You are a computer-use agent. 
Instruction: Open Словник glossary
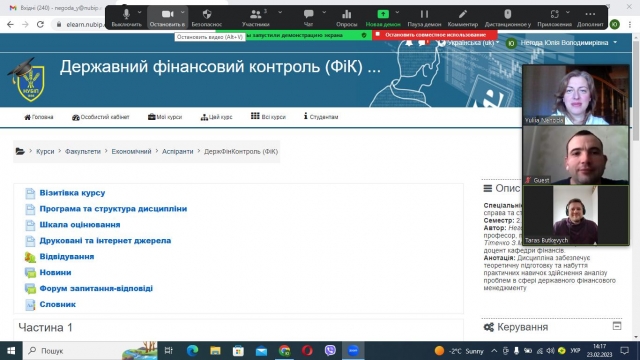58,304
